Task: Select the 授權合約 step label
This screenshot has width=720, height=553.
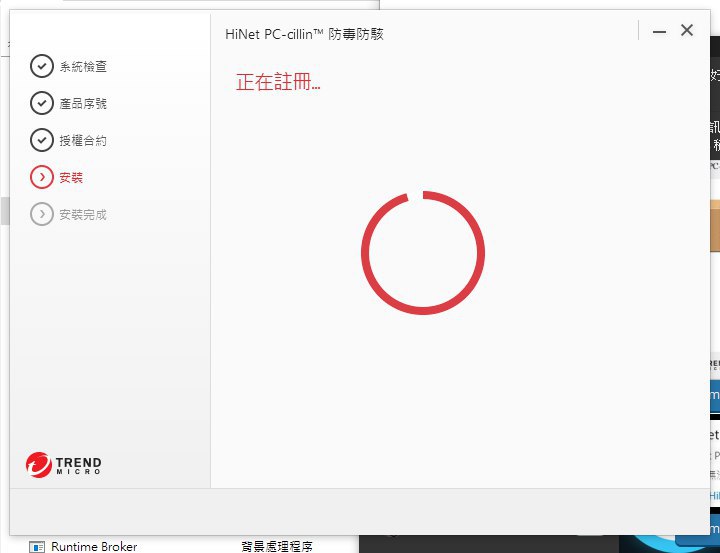Action: pyautogui.click(x=83, y=141)
